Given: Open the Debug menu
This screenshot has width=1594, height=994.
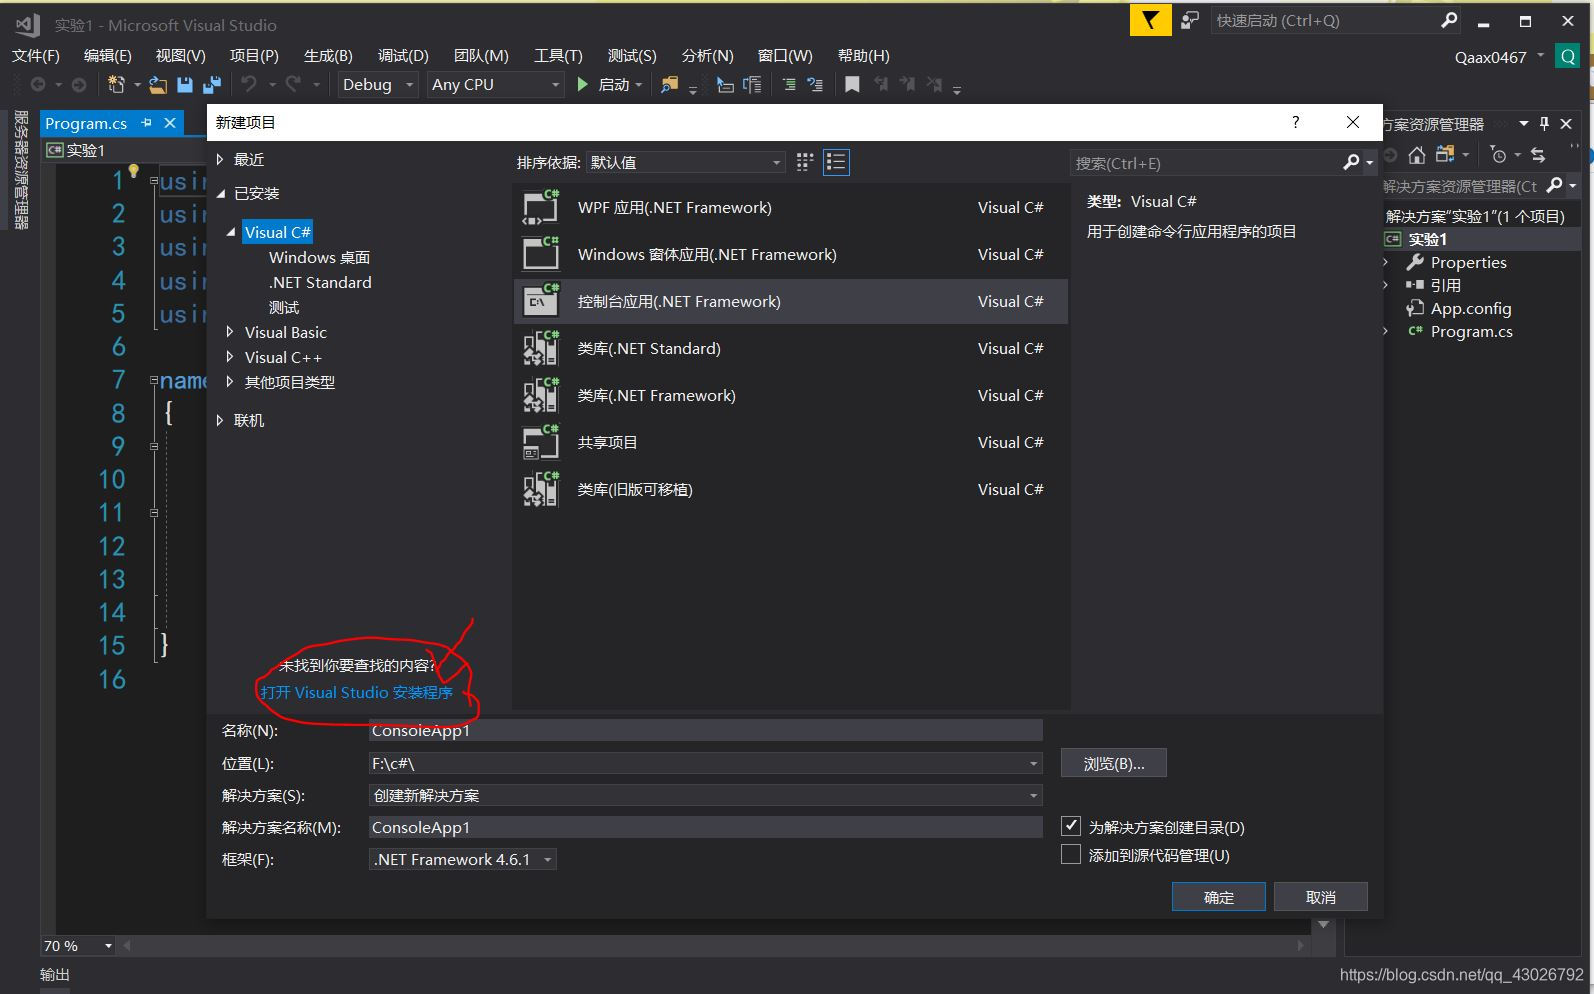Looking at the screenshot, I should click(x=403, y=56).
